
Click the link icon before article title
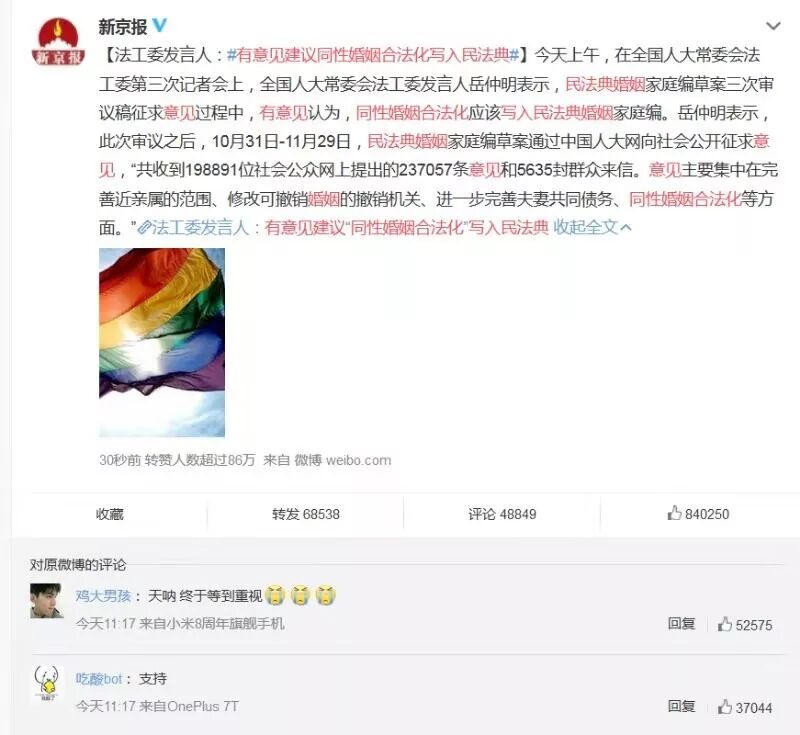pyautogui.click(x=144, y=227)
